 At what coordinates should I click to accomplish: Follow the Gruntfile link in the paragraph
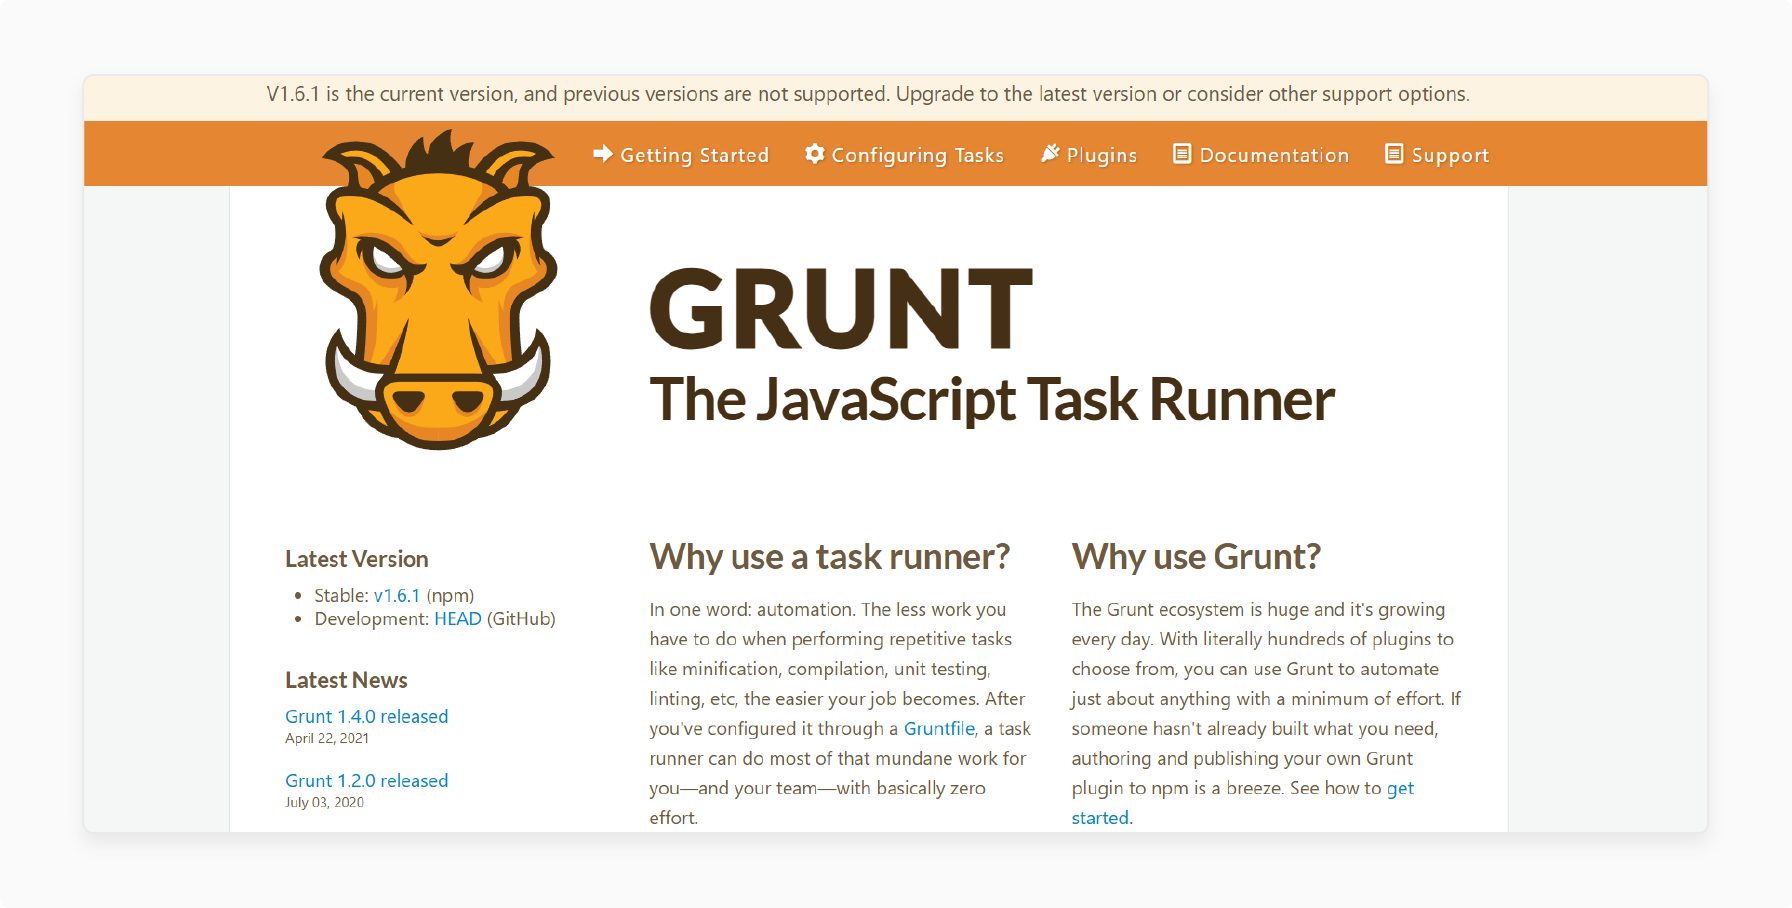point(940,729)
